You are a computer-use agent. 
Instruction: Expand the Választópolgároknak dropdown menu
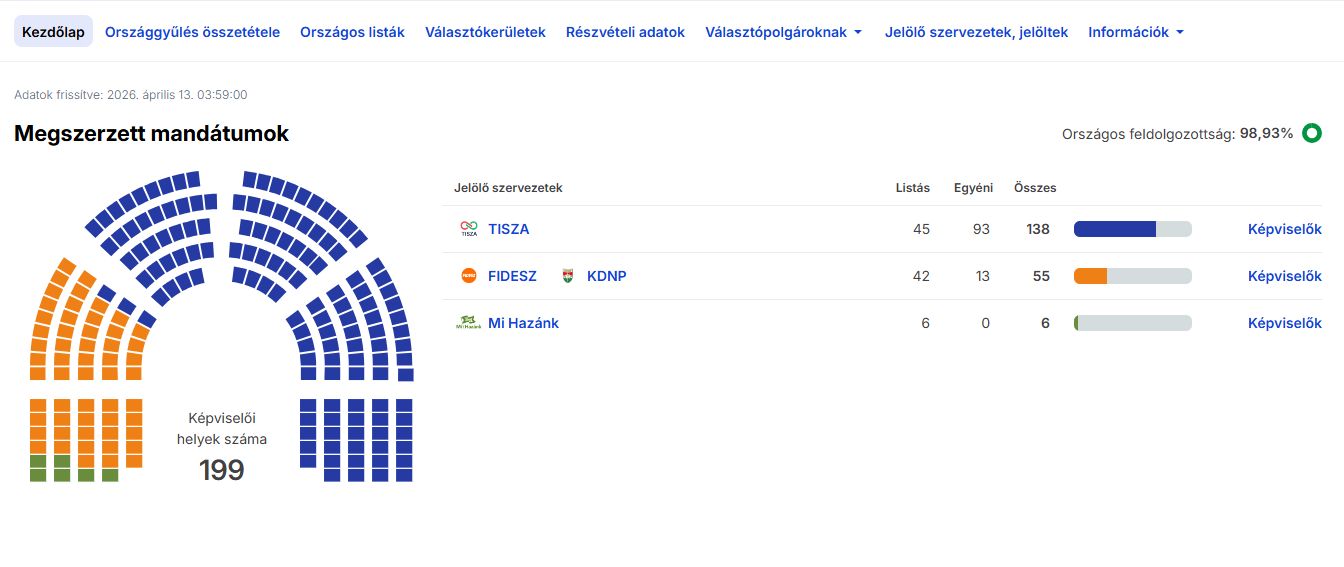click(783, 32)
